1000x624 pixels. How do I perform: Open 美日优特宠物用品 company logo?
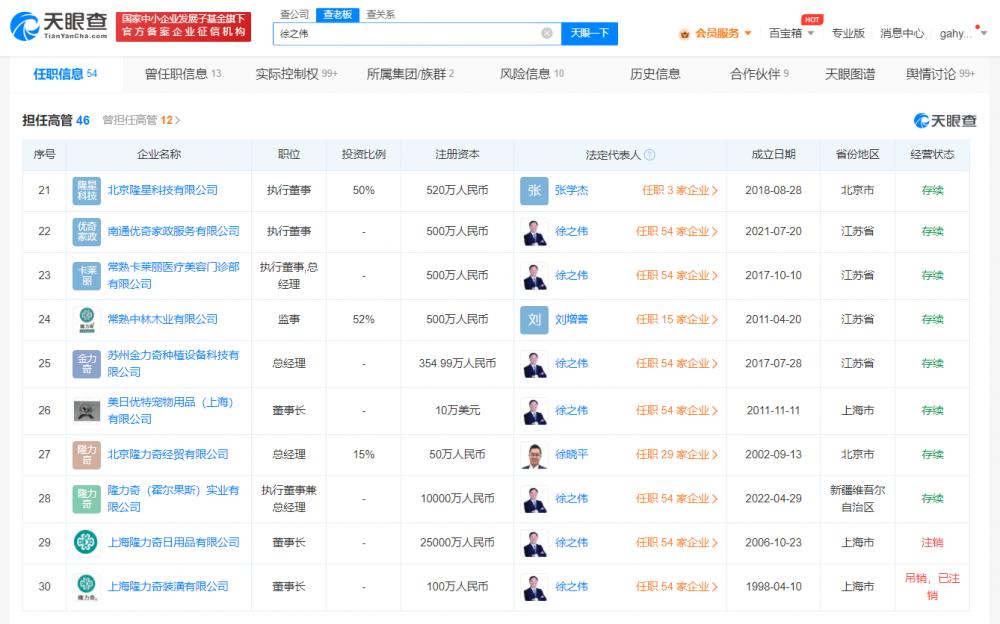tap(87, 410)
